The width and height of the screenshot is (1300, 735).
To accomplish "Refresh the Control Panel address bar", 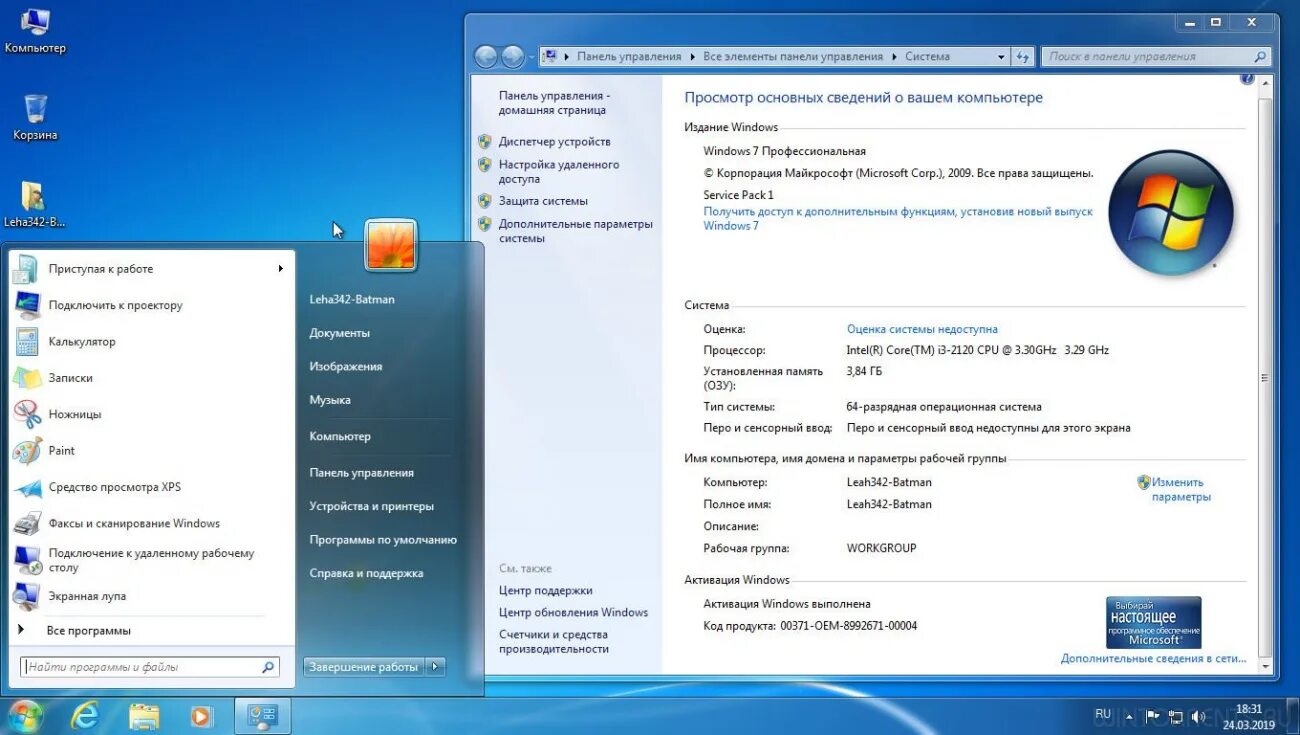I will 1022,57.
